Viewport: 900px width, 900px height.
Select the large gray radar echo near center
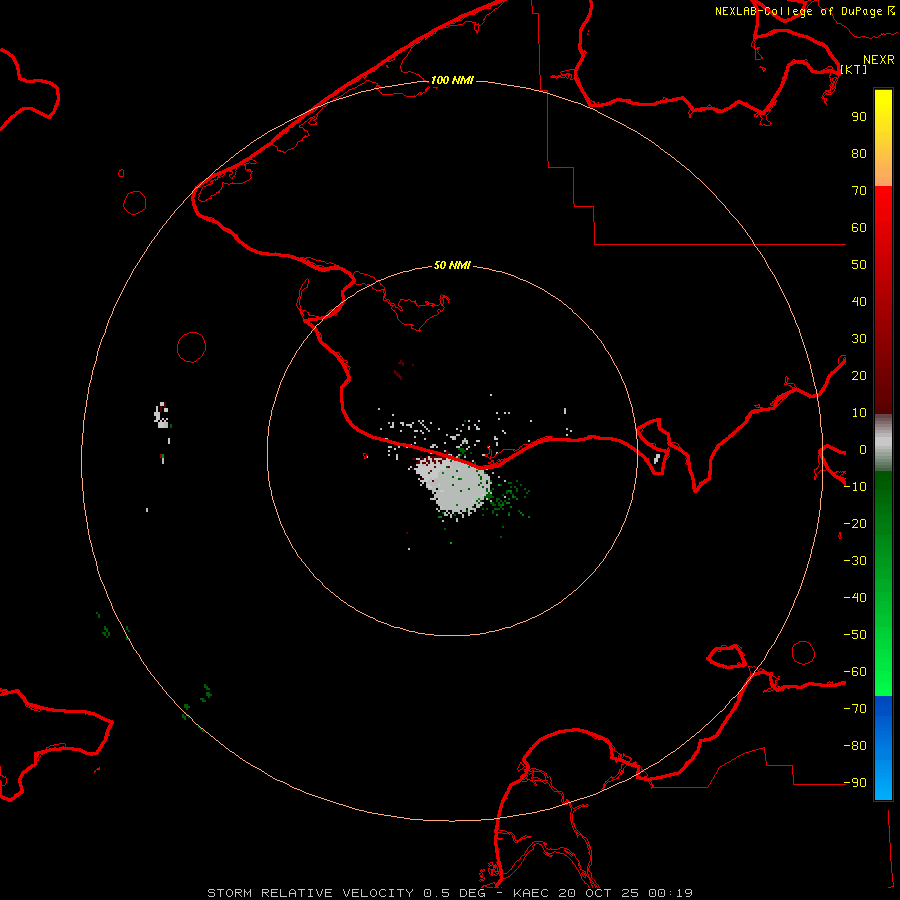click(x=452, y=485)
